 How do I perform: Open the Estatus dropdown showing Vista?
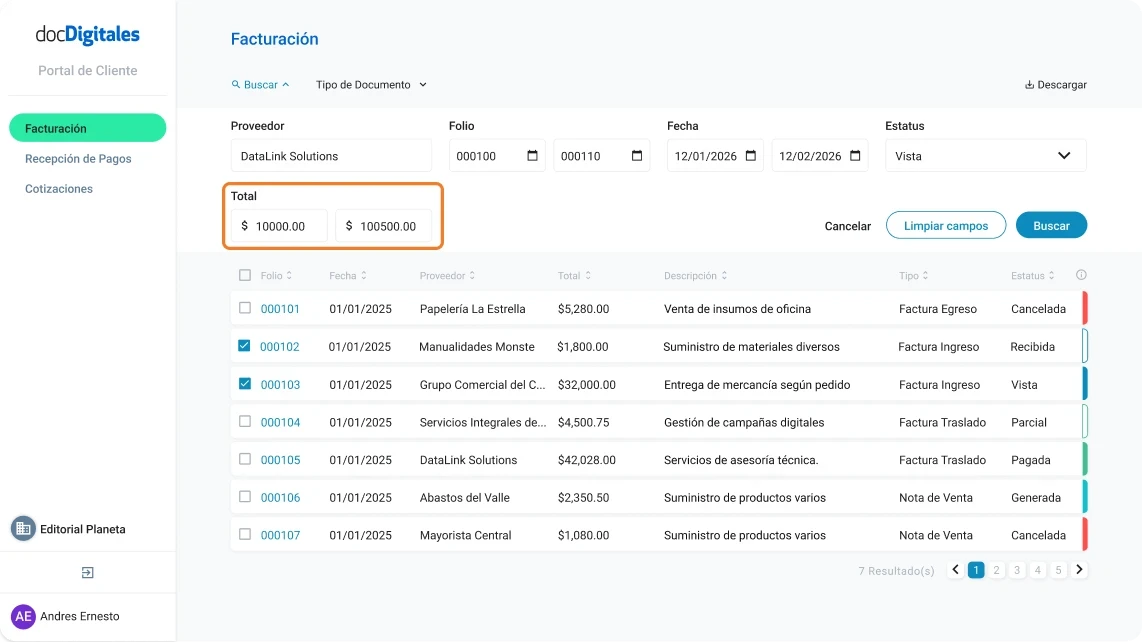[x=985, y=155]
